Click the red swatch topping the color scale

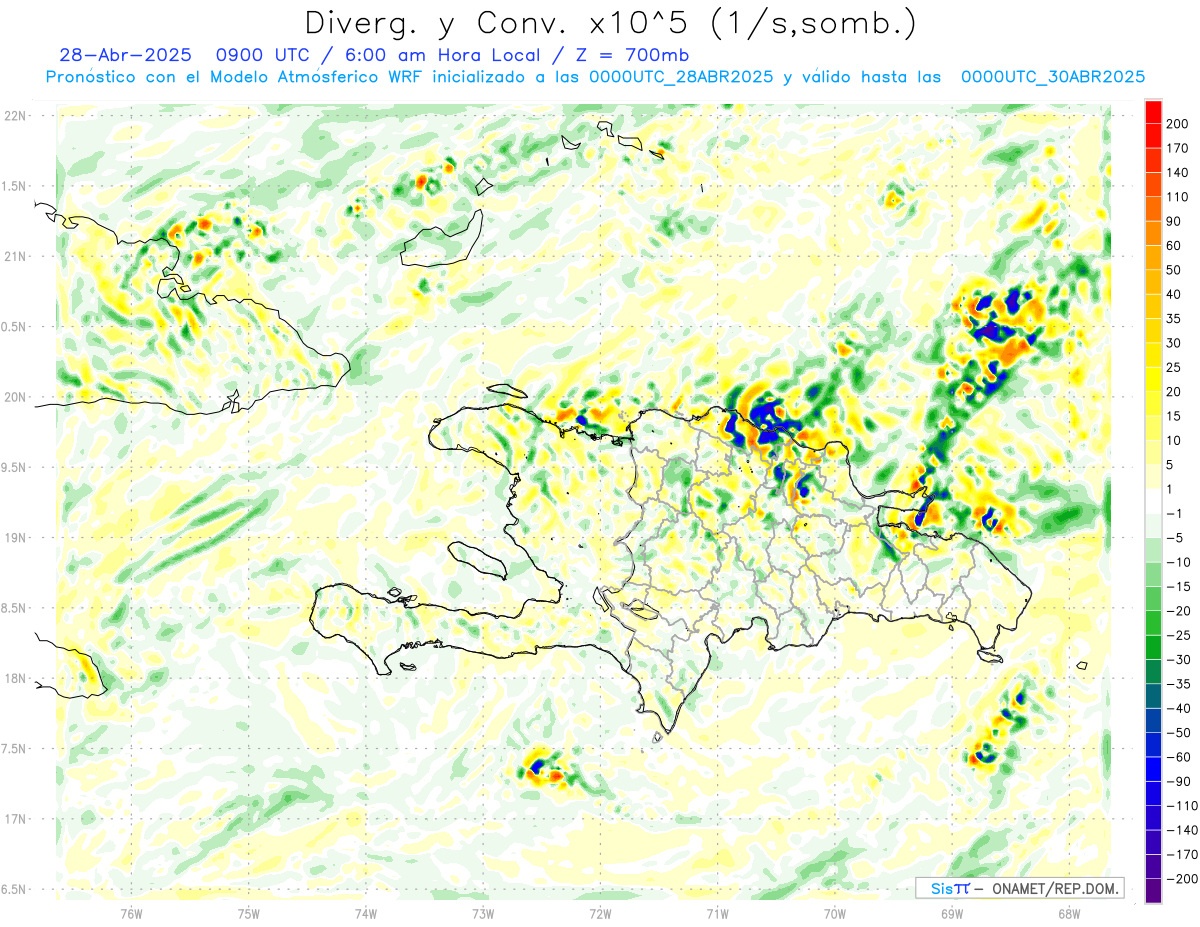[1153, 111]
